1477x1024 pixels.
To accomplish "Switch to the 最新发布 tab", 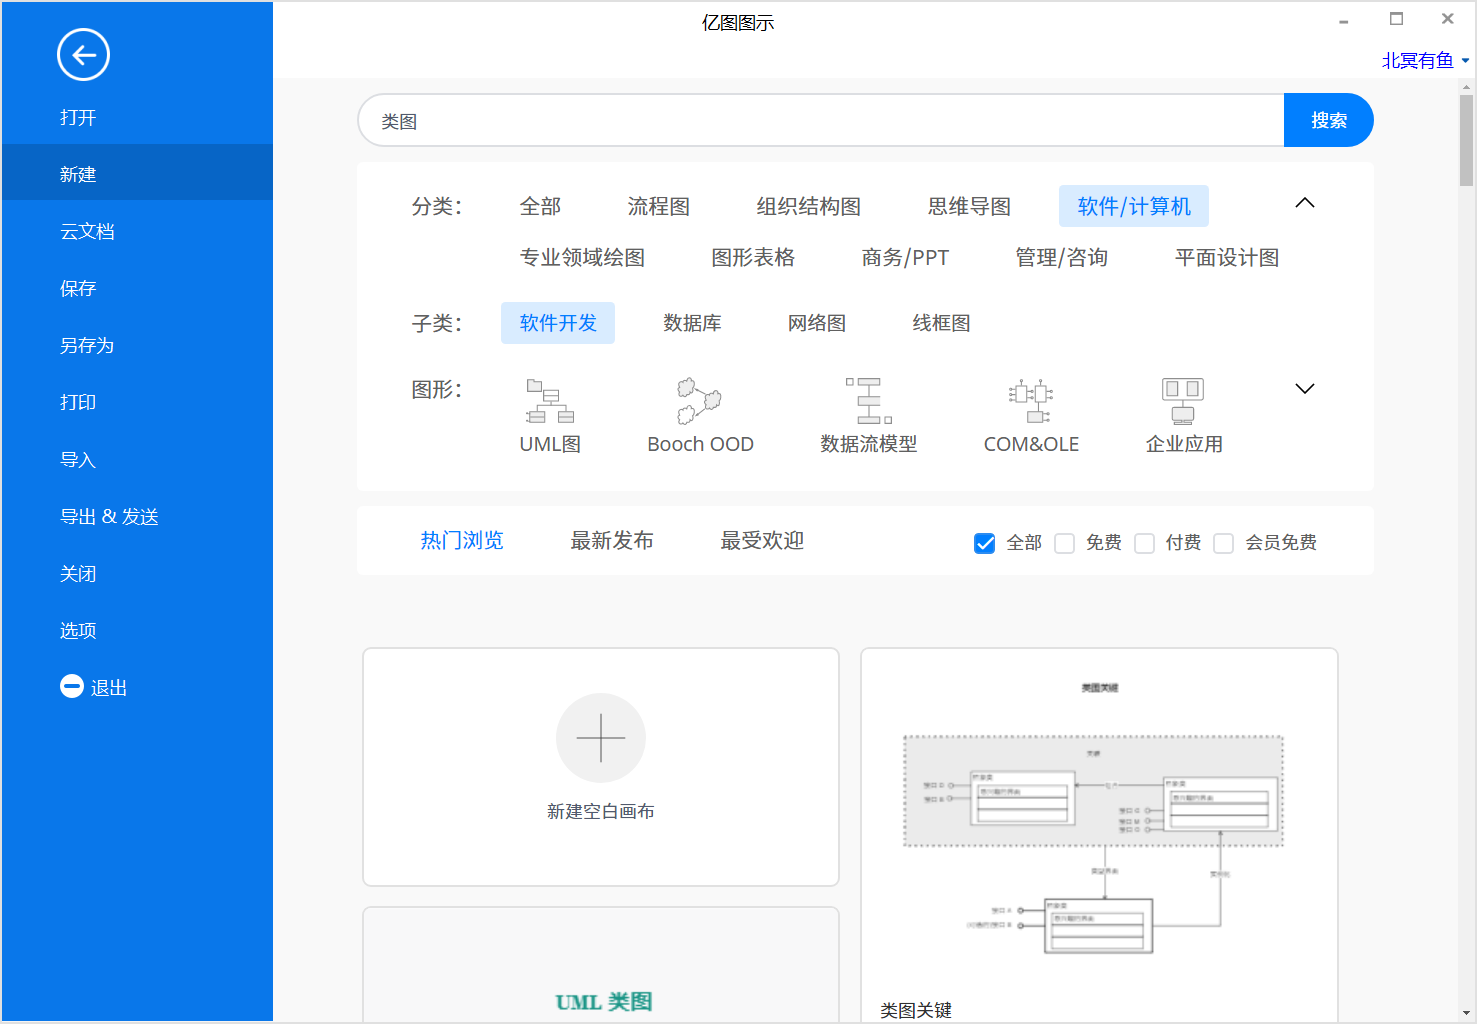I will pos(612,541).
